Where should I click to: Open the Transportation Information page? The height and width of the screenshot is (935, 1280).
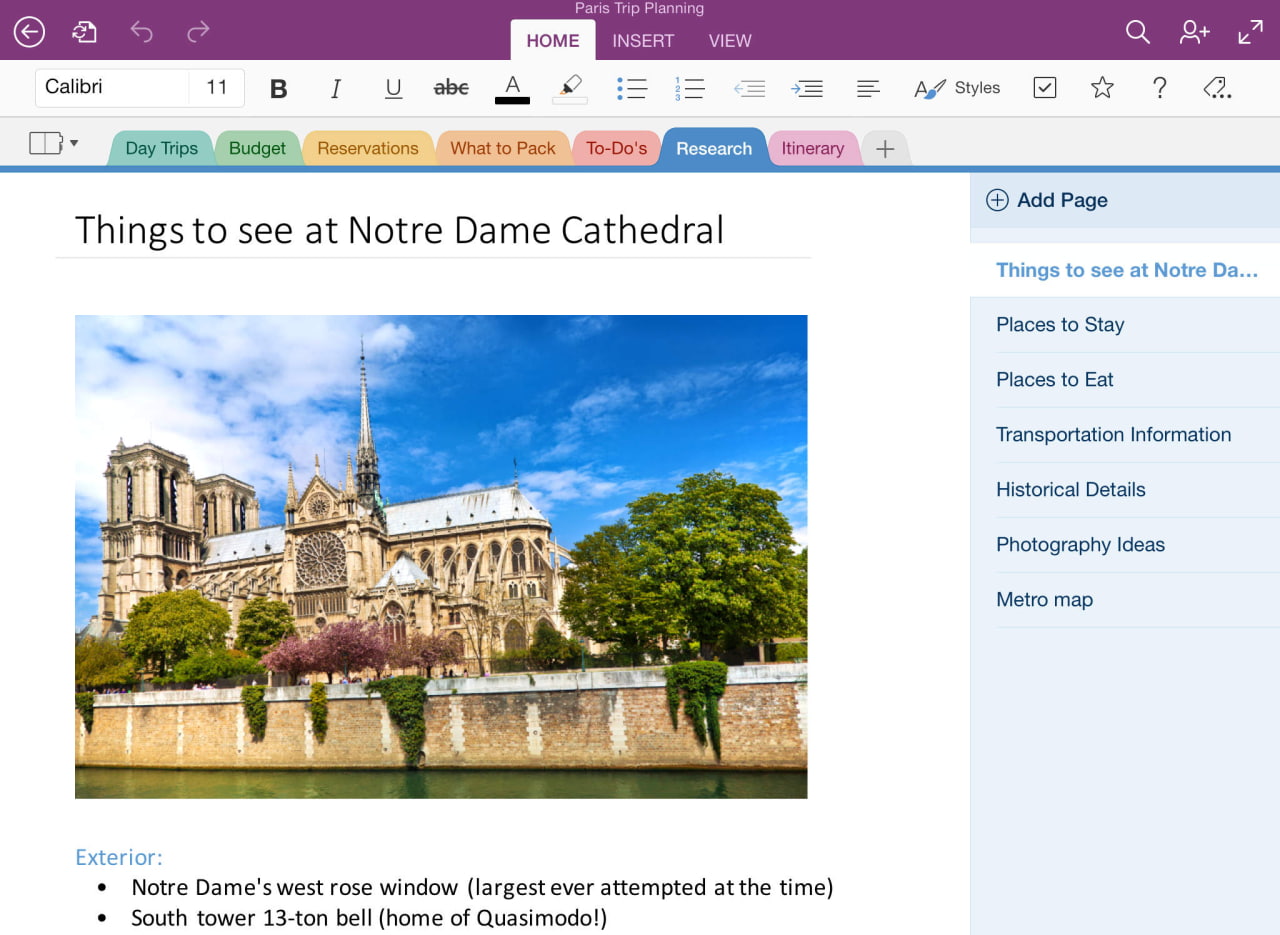tap(1113, 434)
